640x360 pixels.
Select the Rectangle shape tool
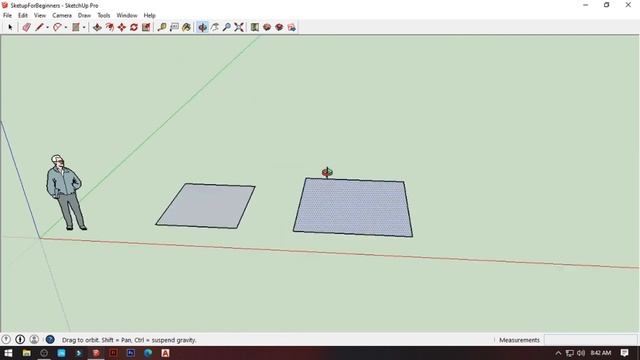(x=76, y=27)
